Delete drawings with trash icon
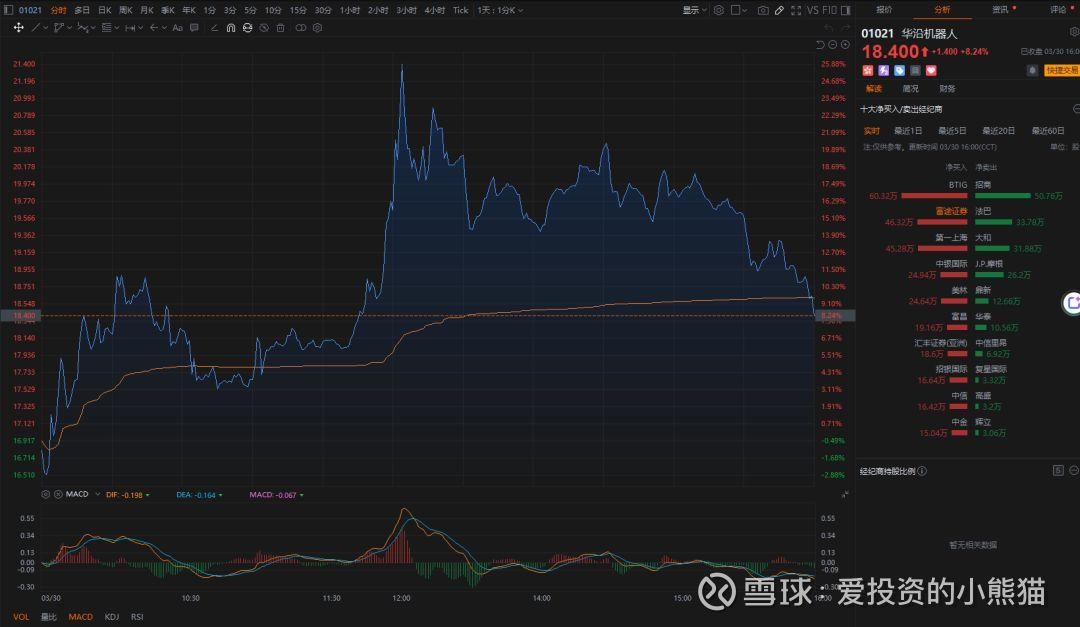This screenshot has width=1080, height=627. 280,28
